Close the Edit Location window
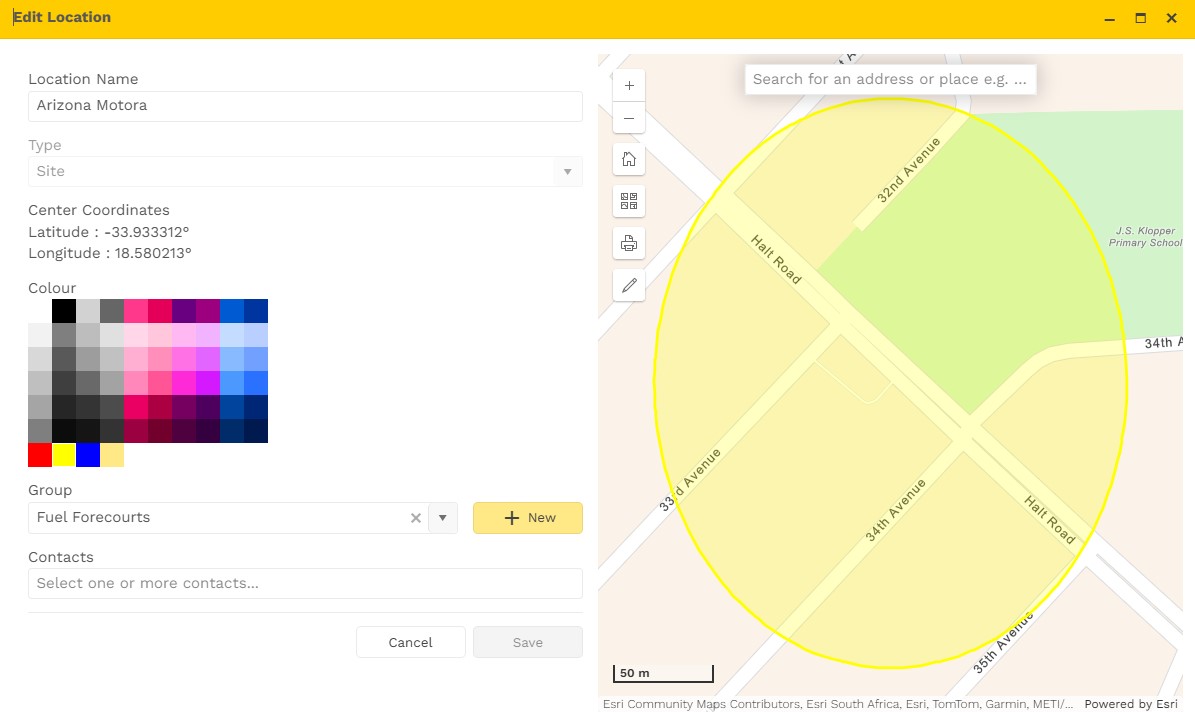 (1171, 18)
